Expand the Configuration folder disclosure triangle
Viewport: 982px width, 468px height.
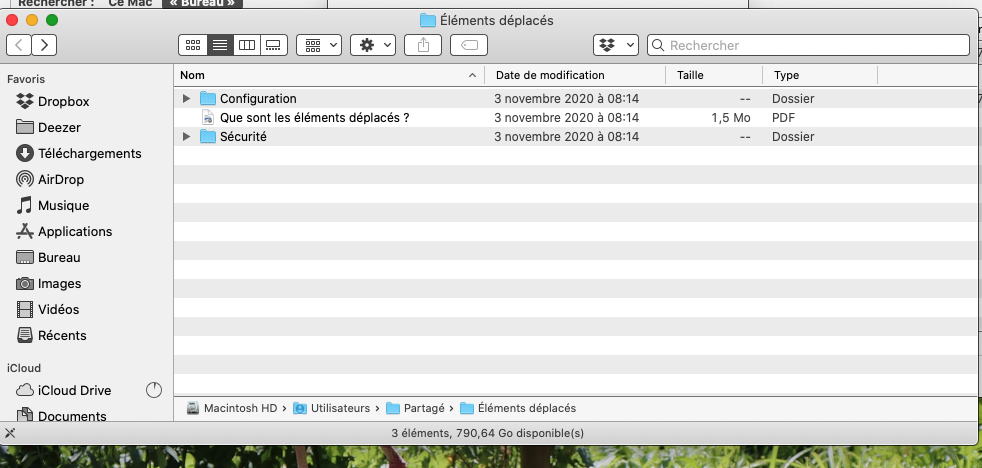186,98
